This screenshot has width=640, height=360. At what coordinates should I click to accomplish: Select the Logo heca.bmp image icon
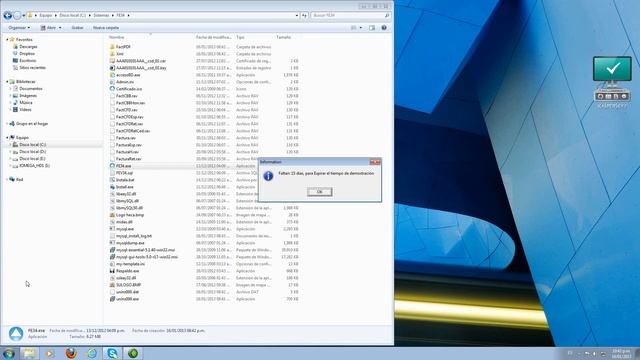tap(112, 215)
